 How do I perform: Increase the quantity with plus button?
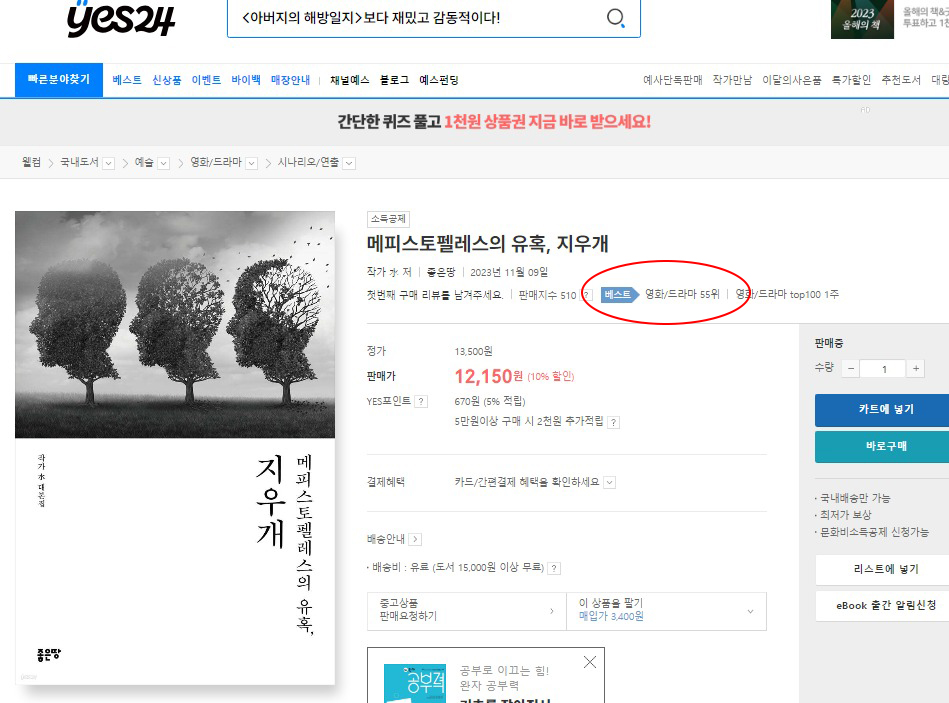click(x=916, y=368)
